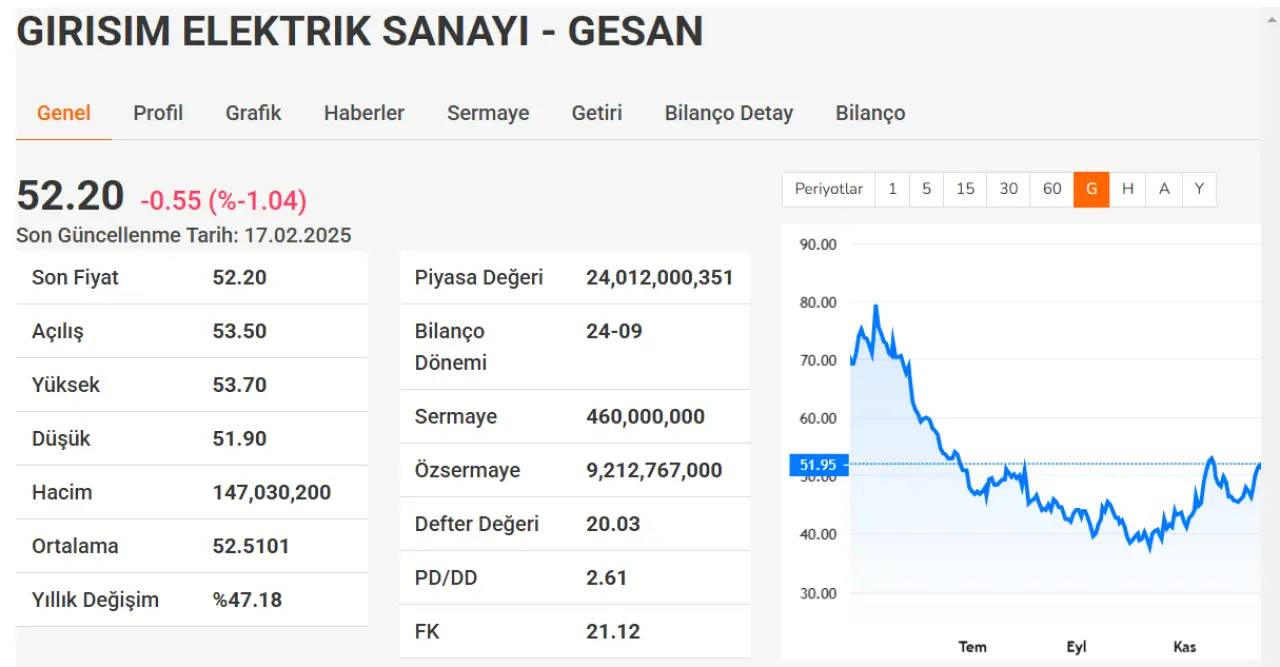Click the Periyotlar label in chart toolbar
This screenshot has height=667, width=1280.
tap(828, 189)
